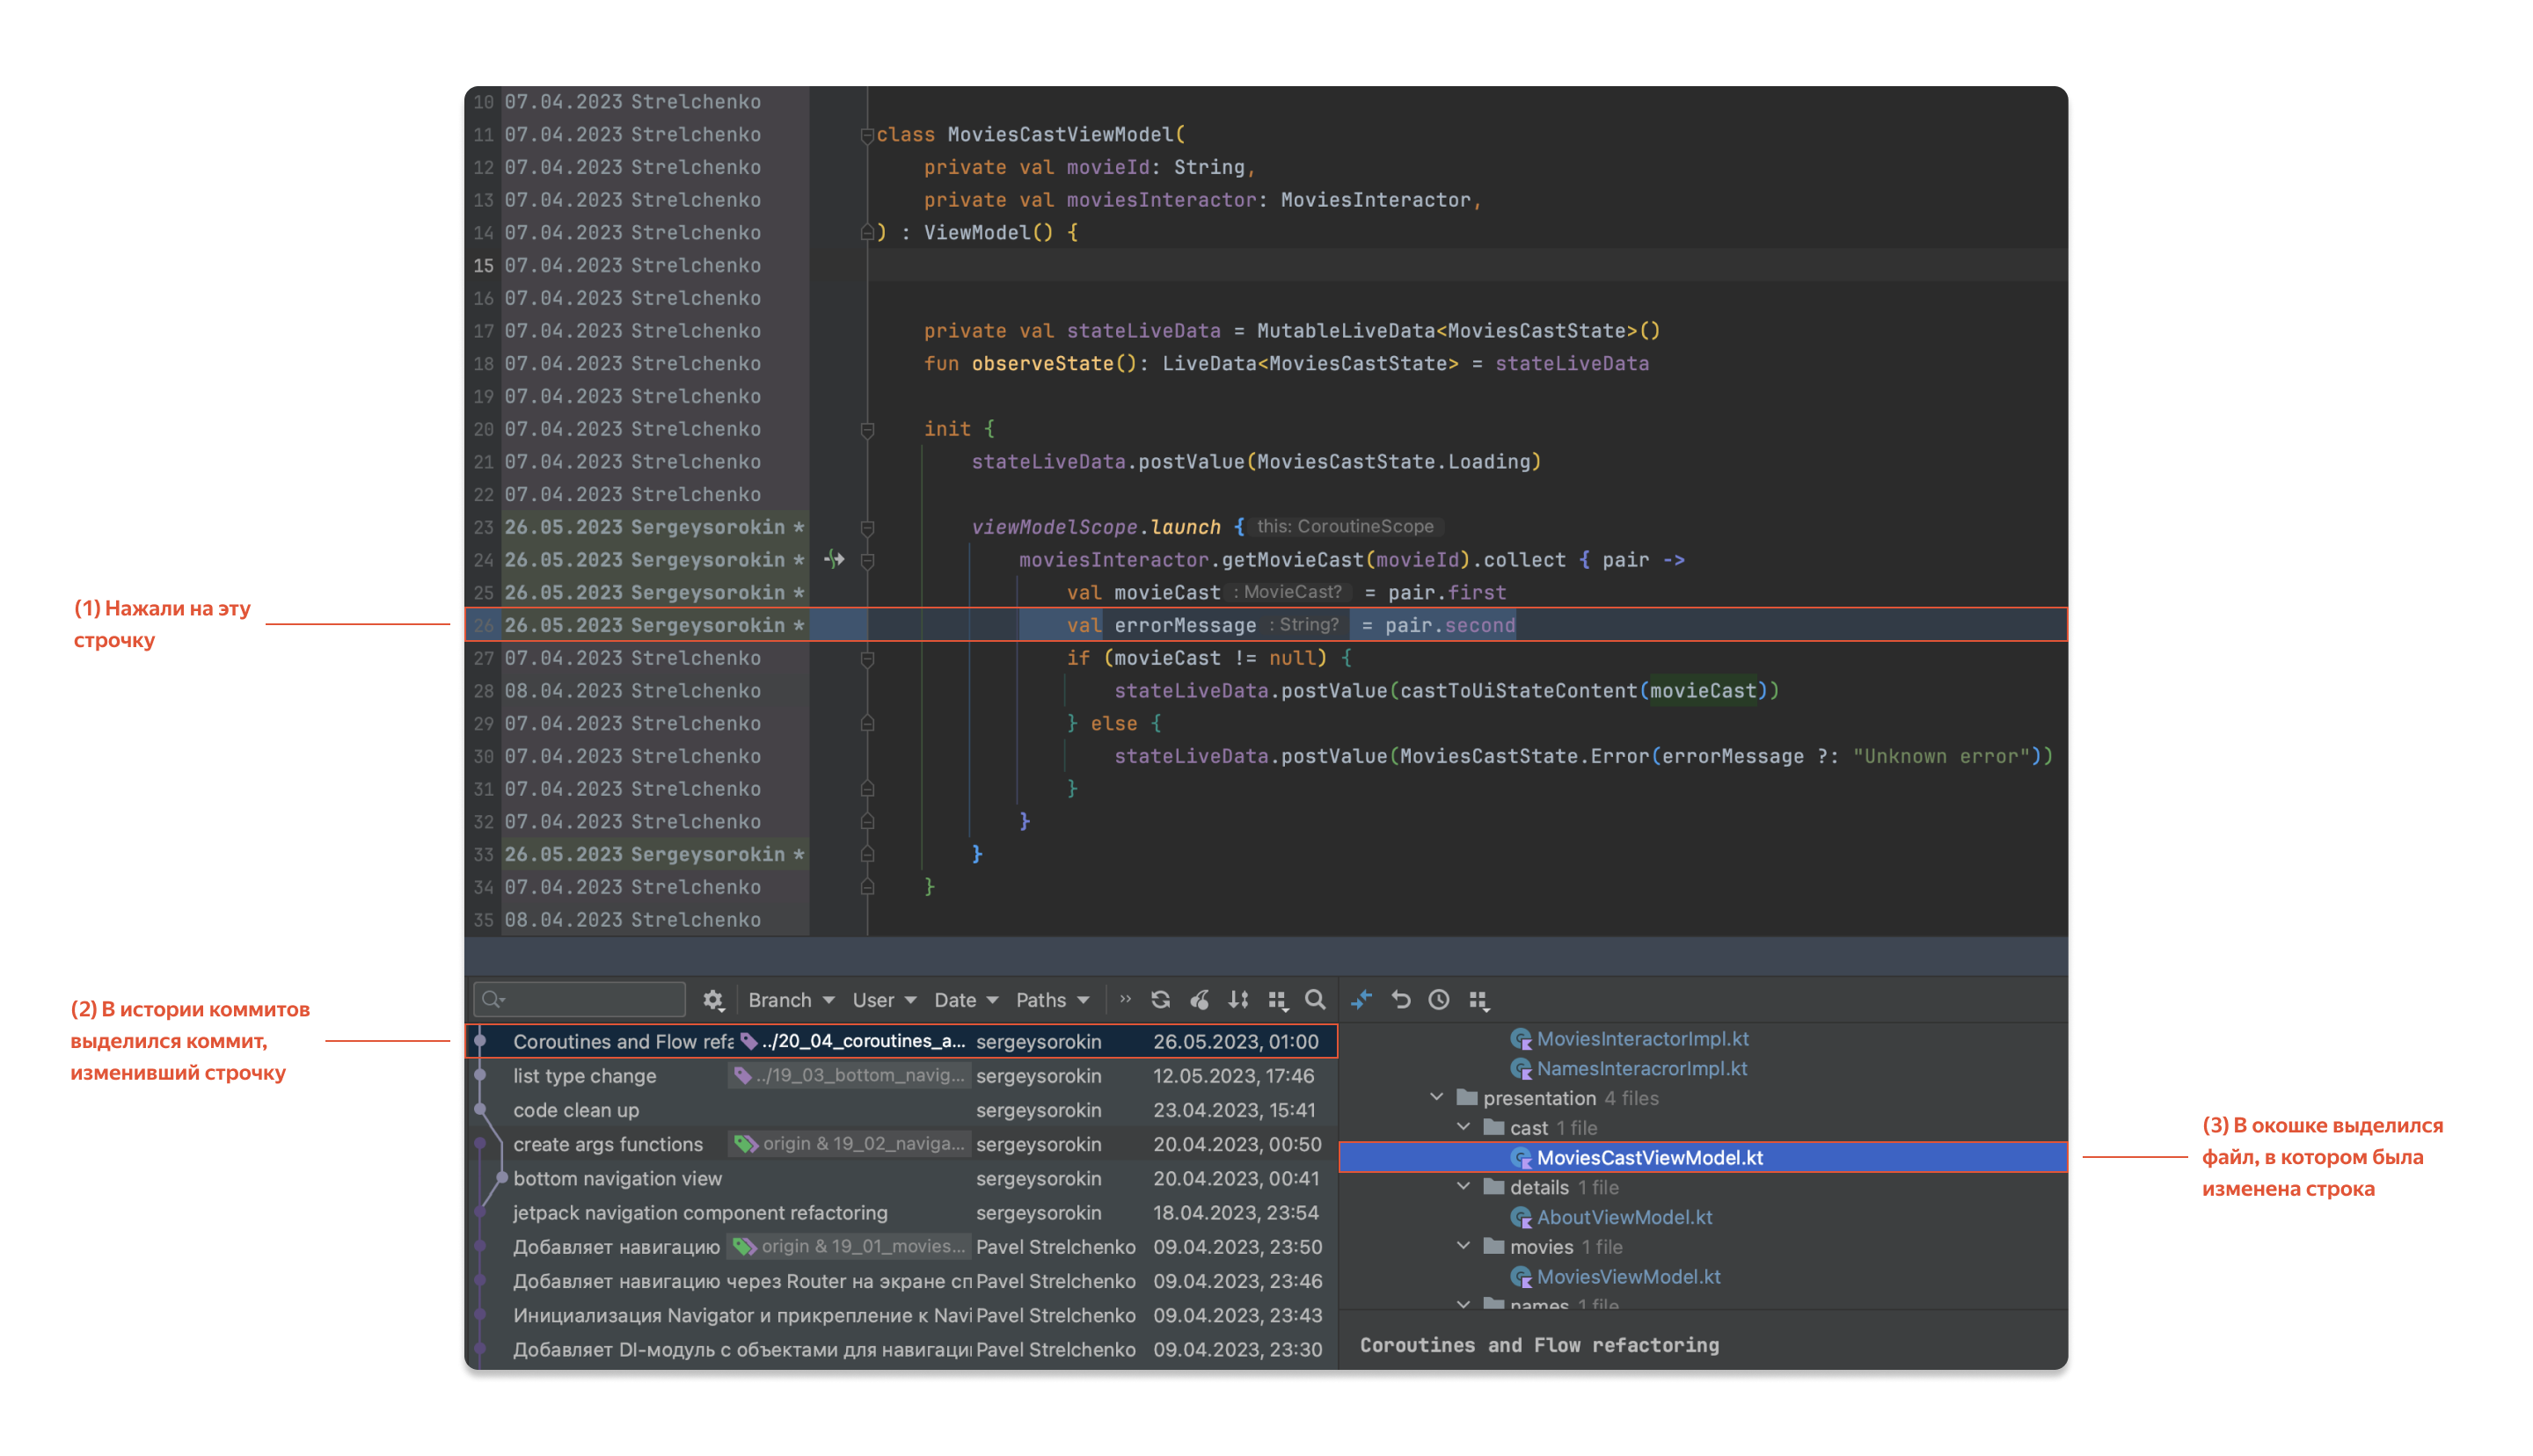Screen dimensions: 2533x1456
Task: Open the Branch filter dropdown
Action: tap(791, 1000)
